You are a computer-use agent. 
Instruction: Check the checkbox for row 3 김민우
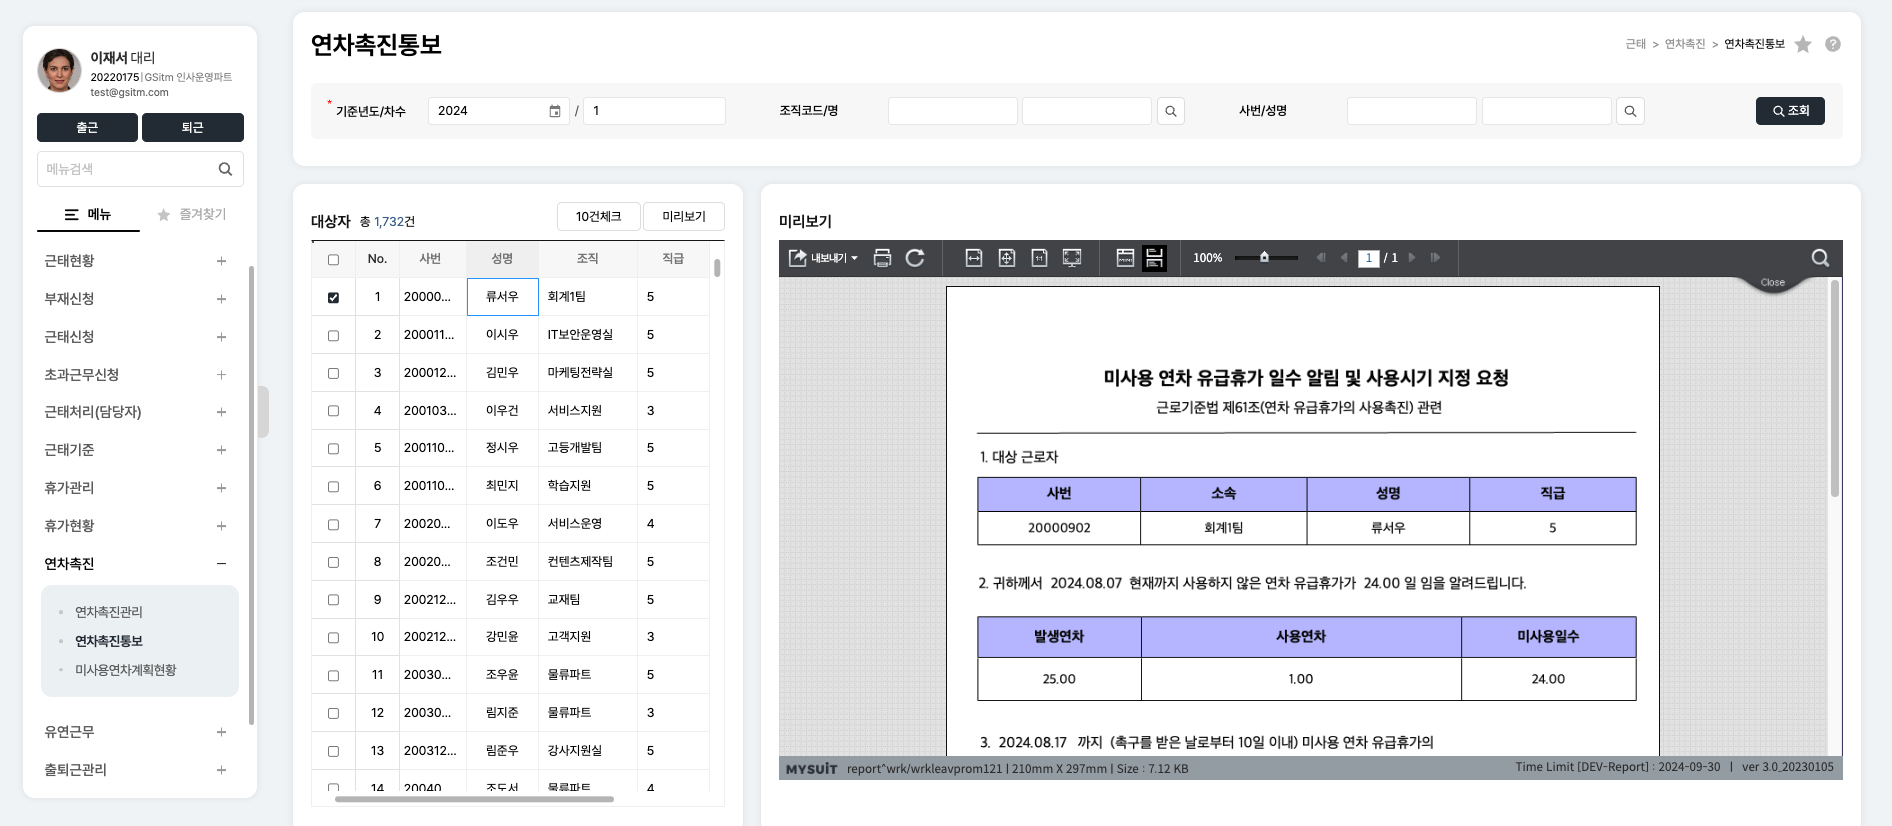coord(333,373)
